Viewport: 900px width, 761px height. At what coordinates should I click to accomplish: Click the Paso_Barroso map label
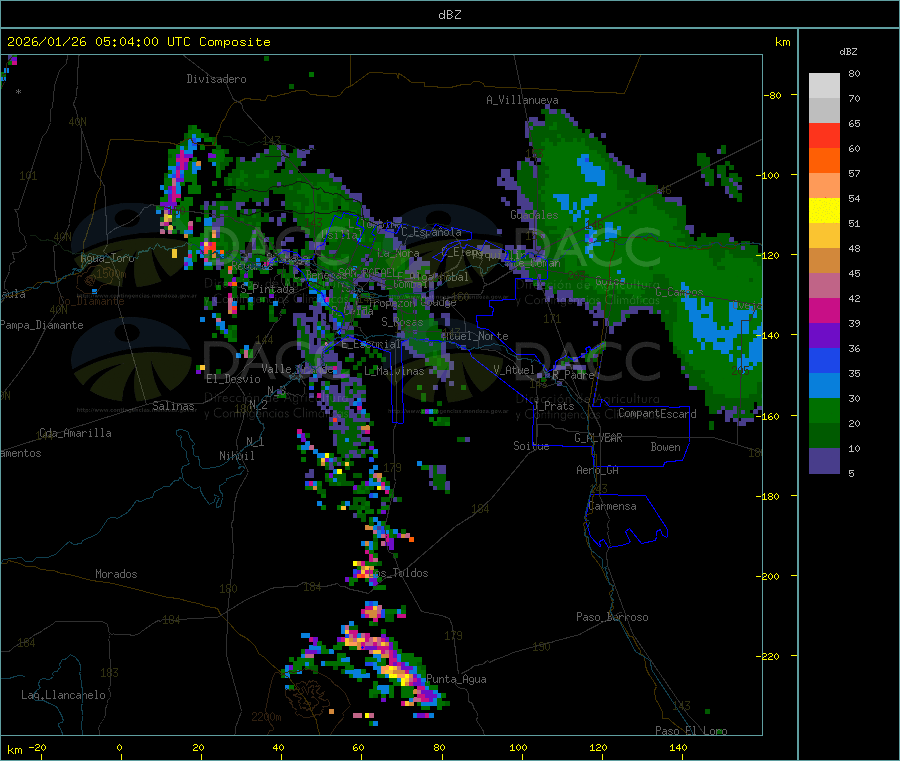coord(612,617)
